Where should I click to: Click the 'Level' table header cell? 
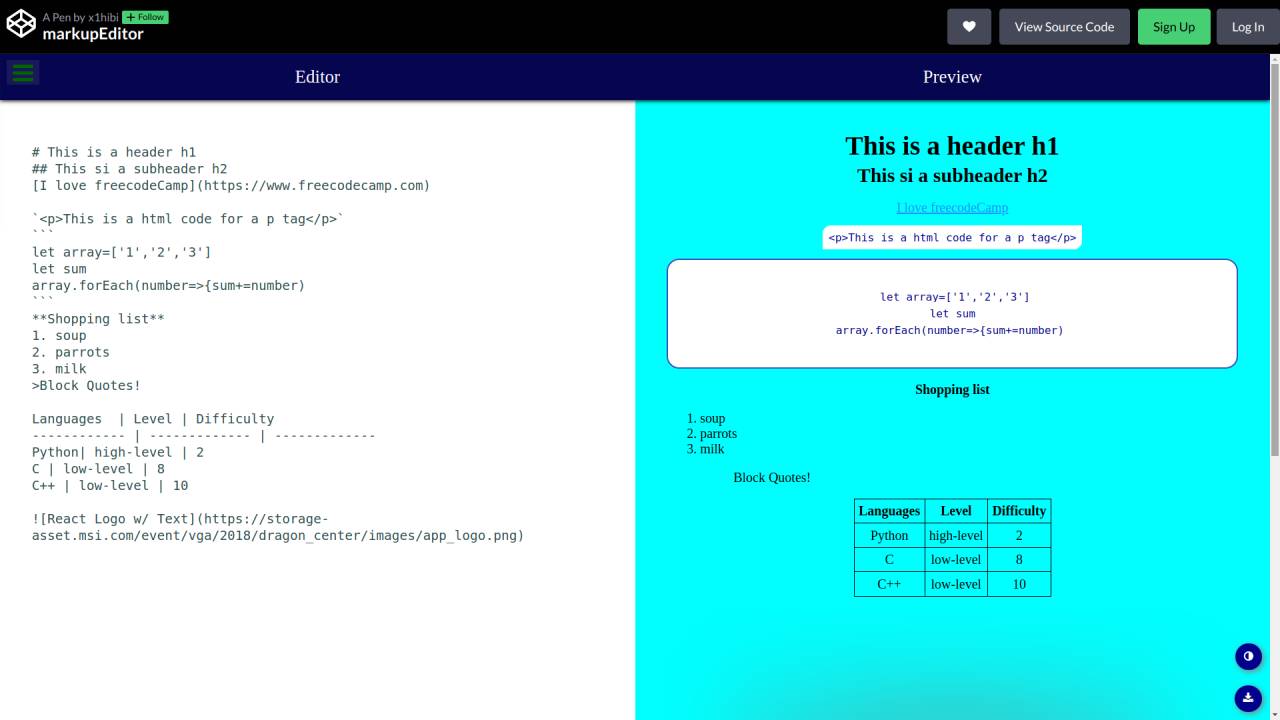click(956, 511)
